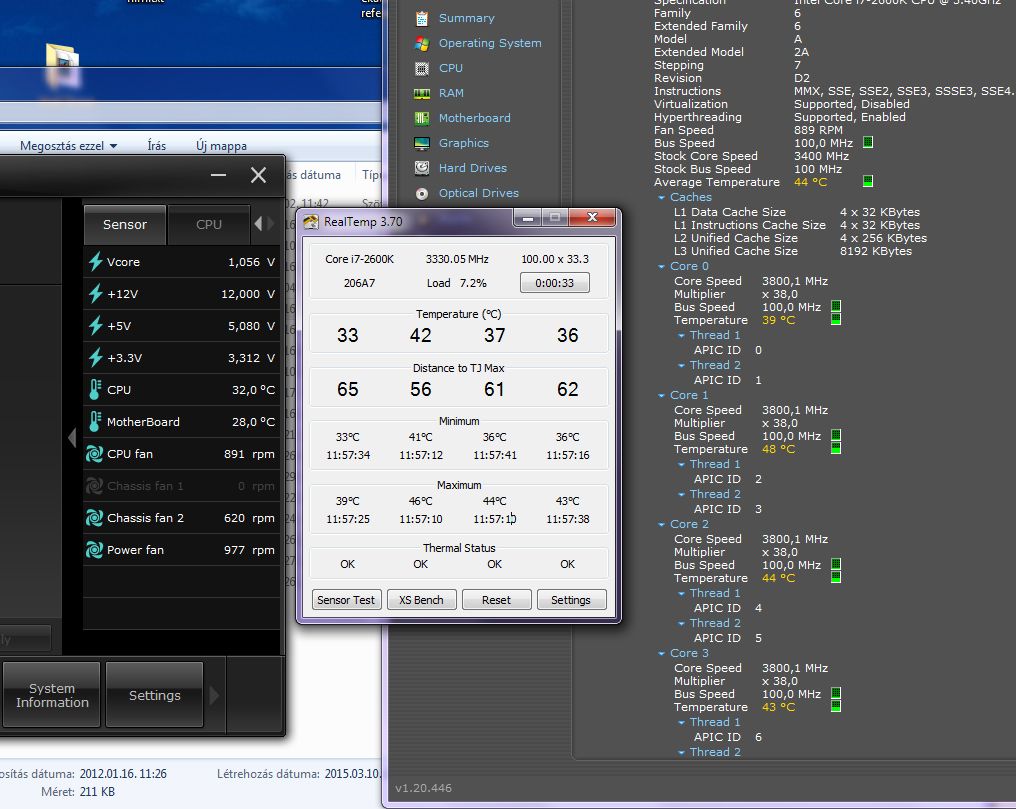Viewport: 1016px width, 809px height.
Task: Select the disabled Chassis fan 1 row
Action: tap(181, 486)
